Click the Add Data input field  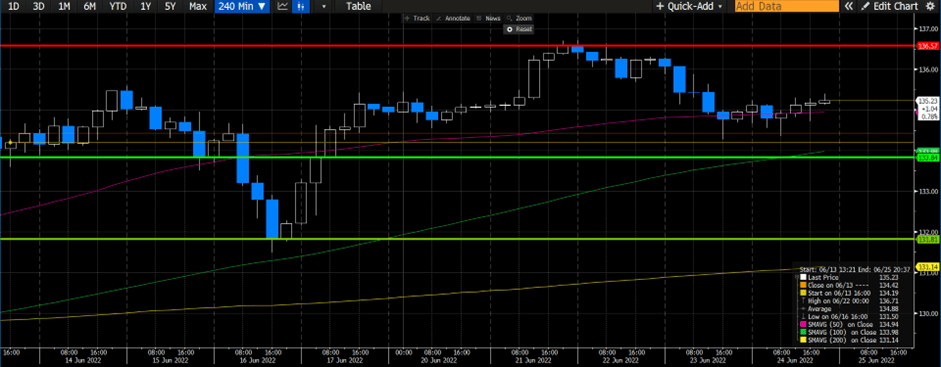[x=787, y=6]
